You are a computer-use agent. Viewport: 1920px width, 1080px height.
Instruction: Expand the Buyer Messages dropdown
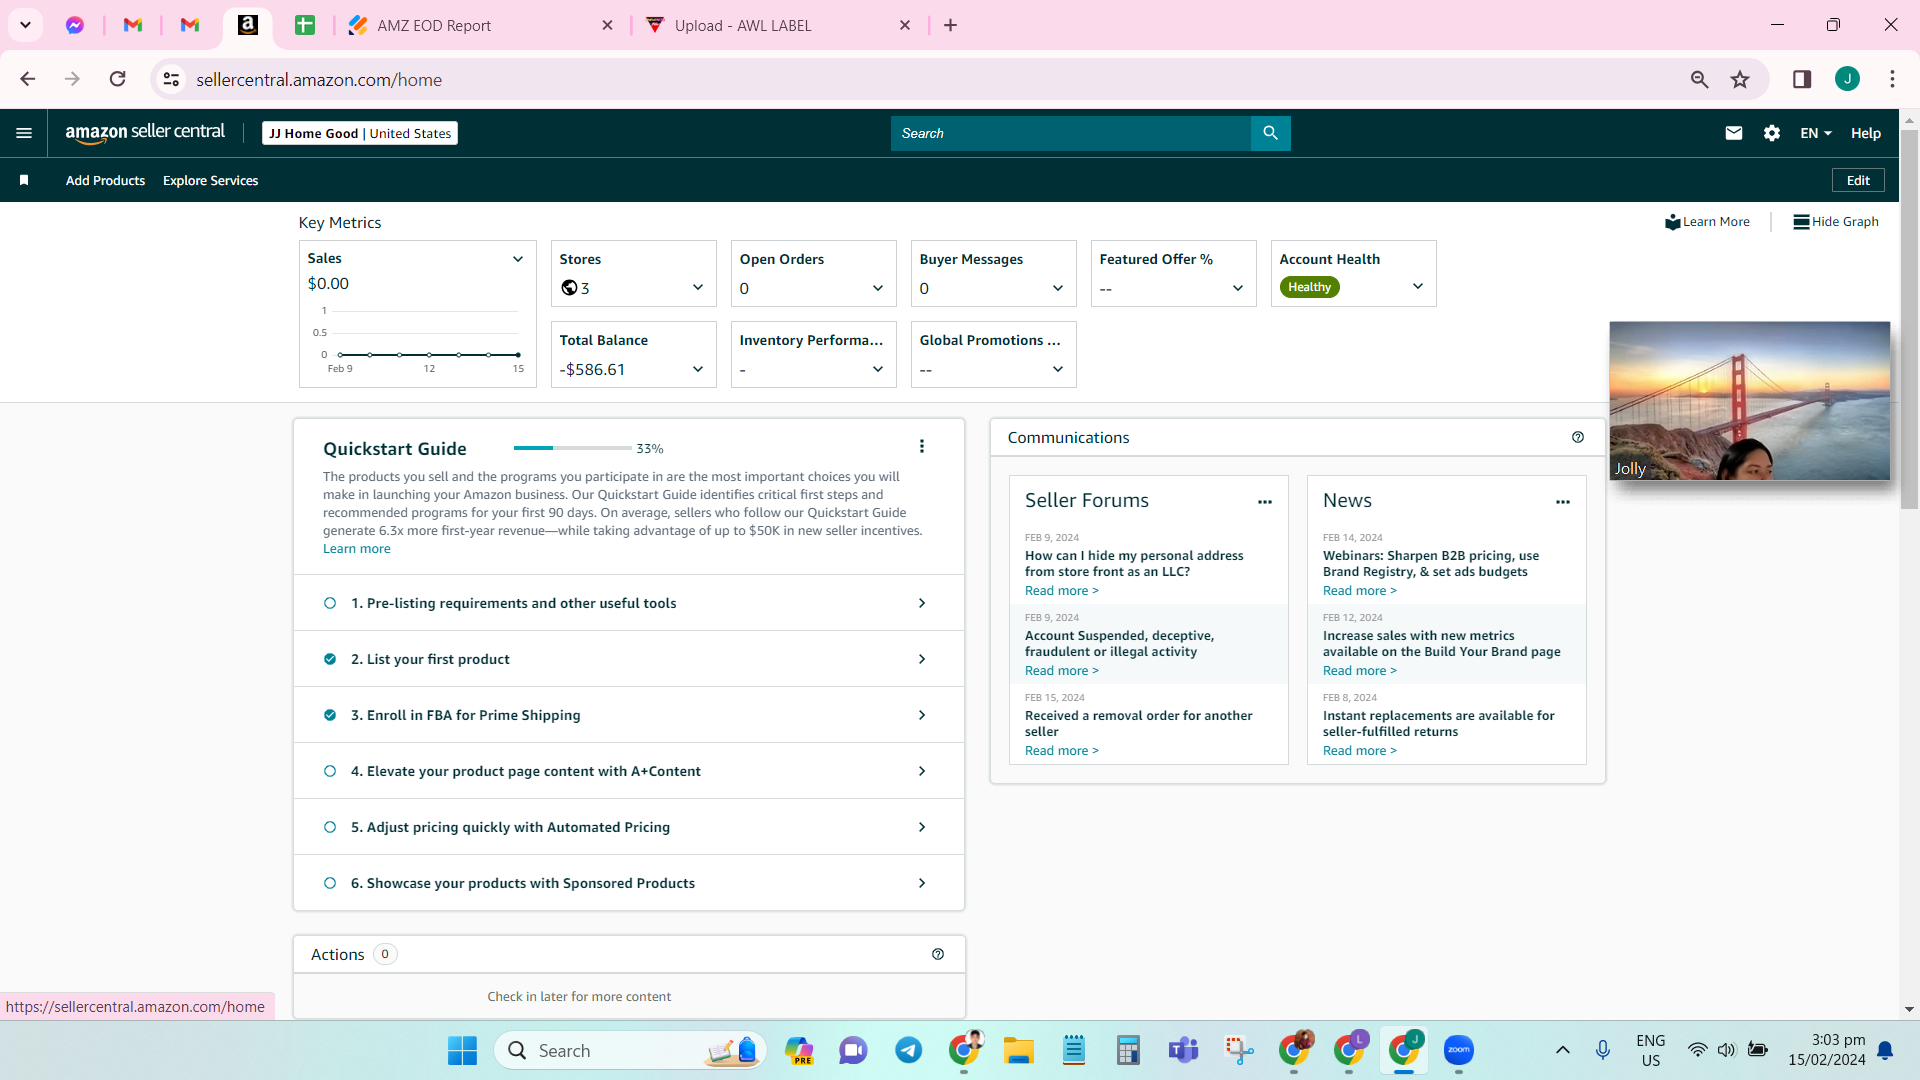pyautogui.click(x=1058, y=288)
